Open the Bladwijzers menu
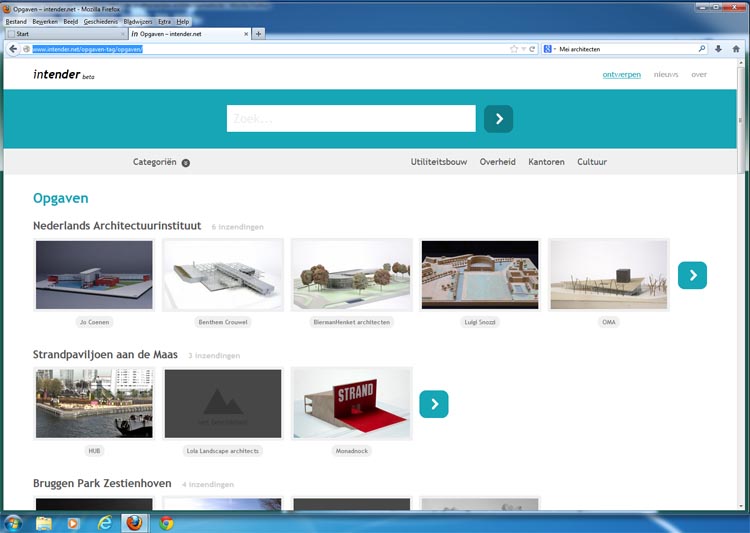The image size is (750, 533). [x=138, y=22]
